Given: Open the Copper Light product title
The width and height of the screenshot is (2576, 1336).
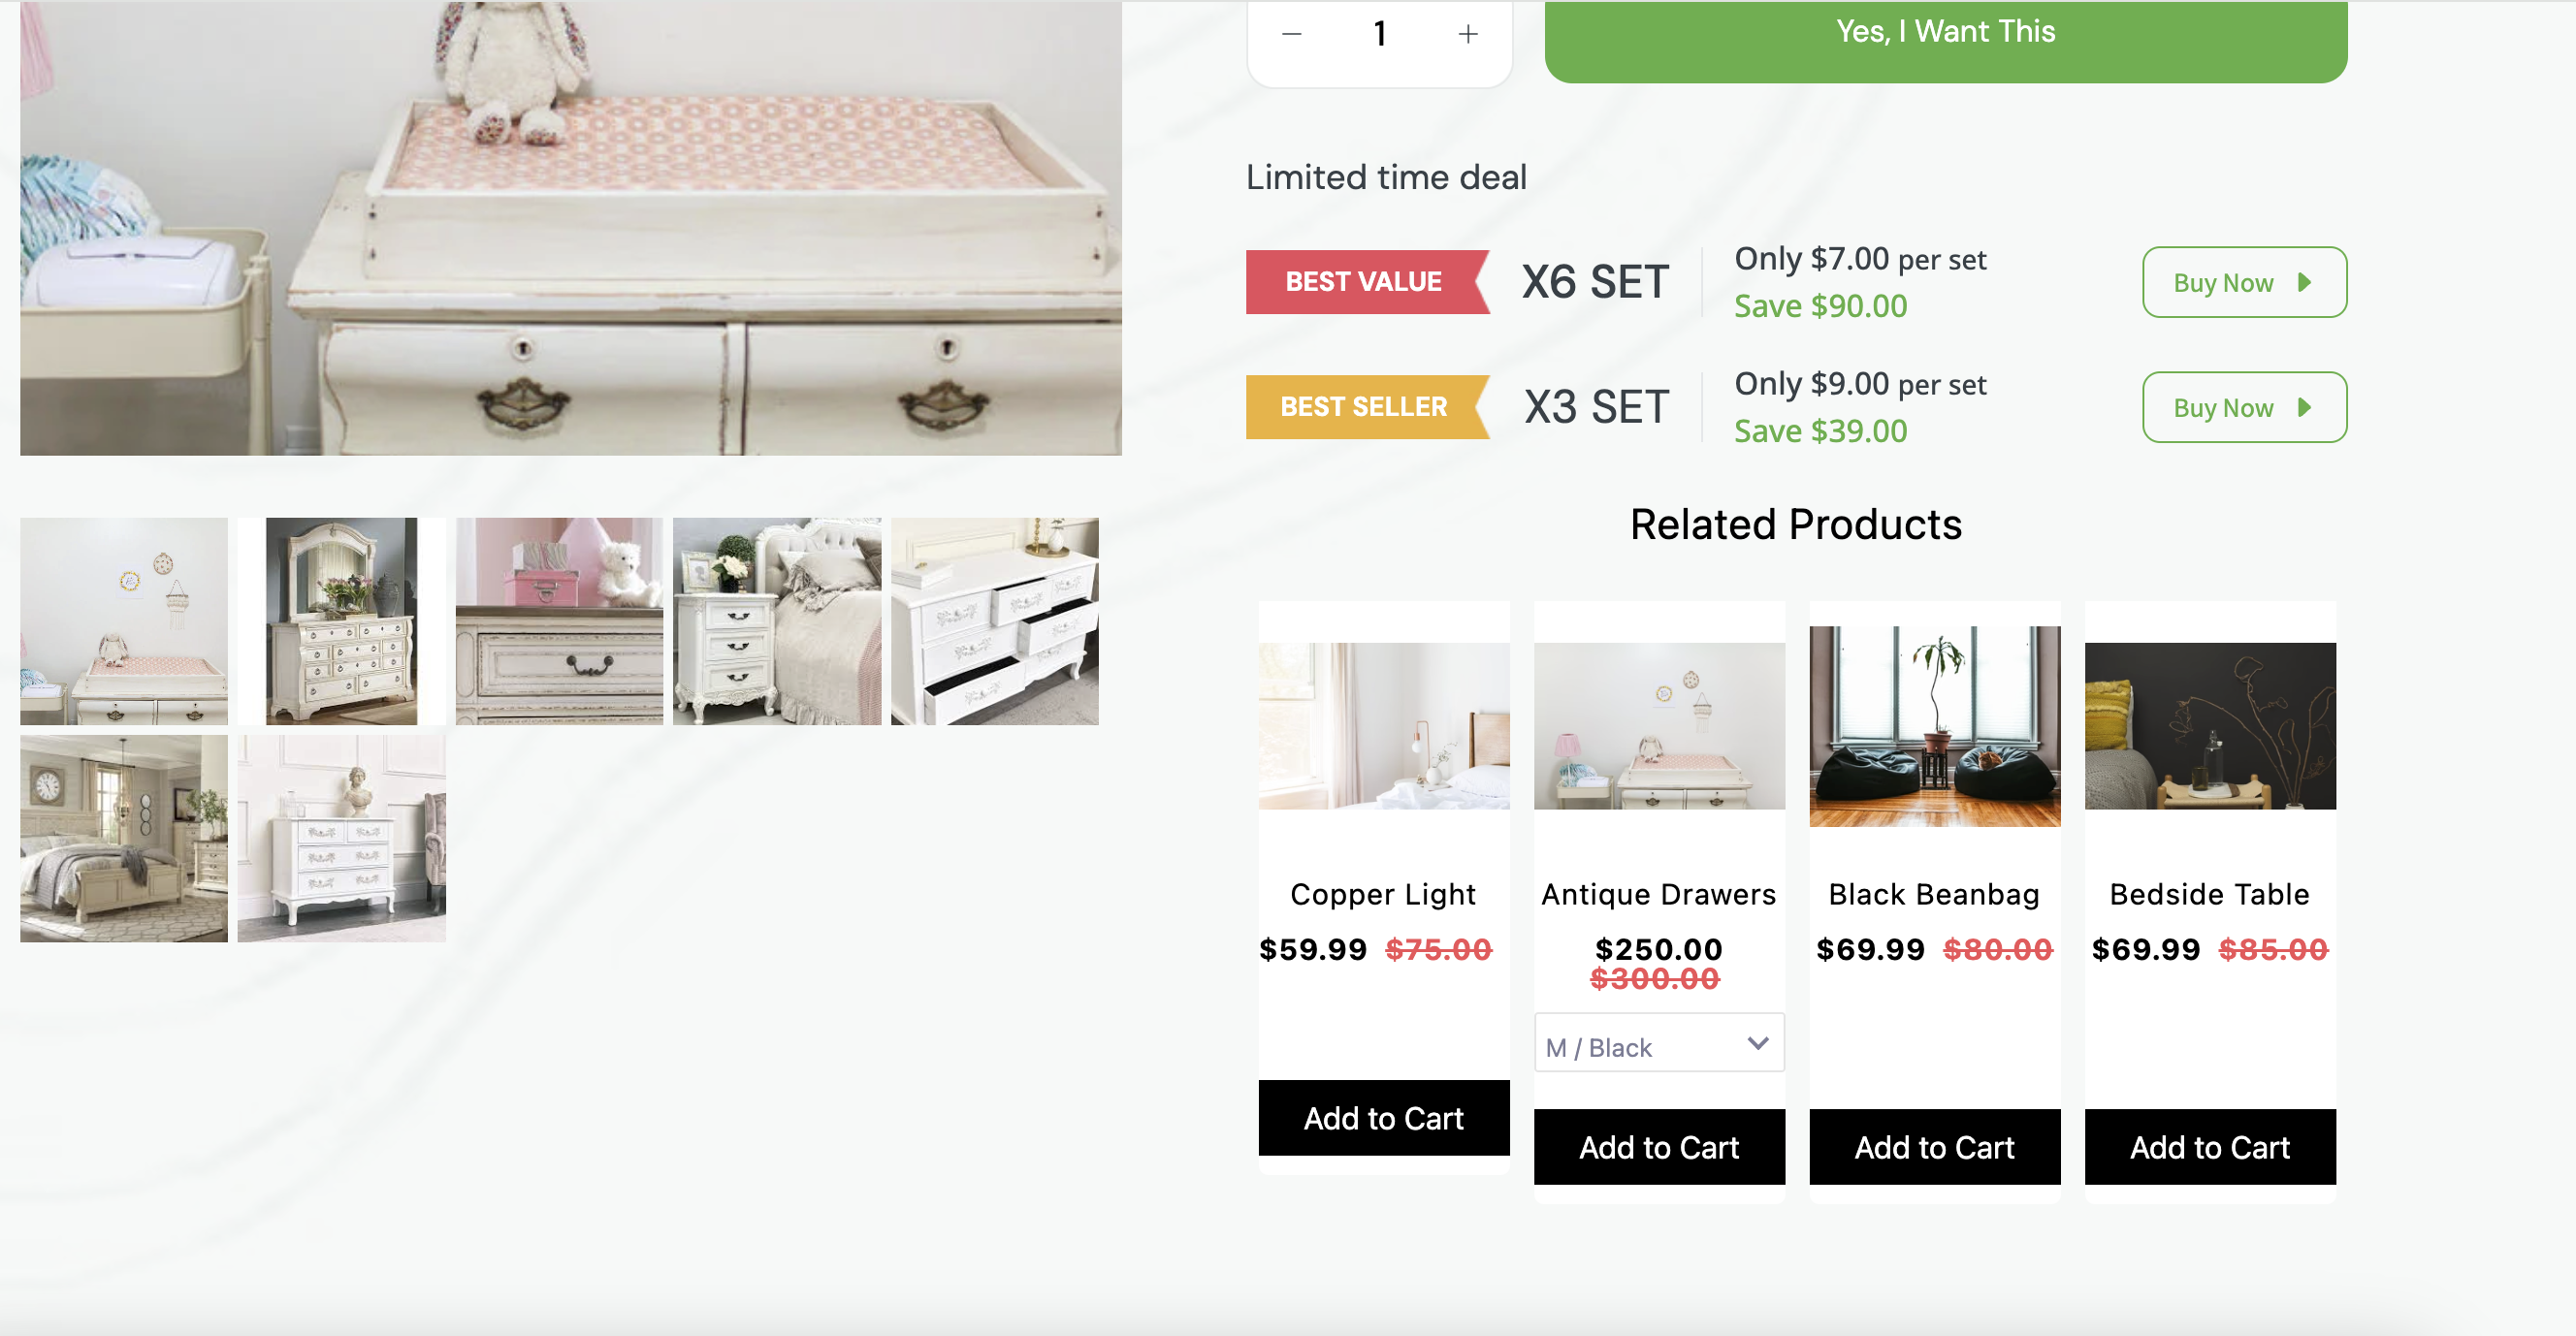Looking at the screenshot, I should coord(1383,894).
